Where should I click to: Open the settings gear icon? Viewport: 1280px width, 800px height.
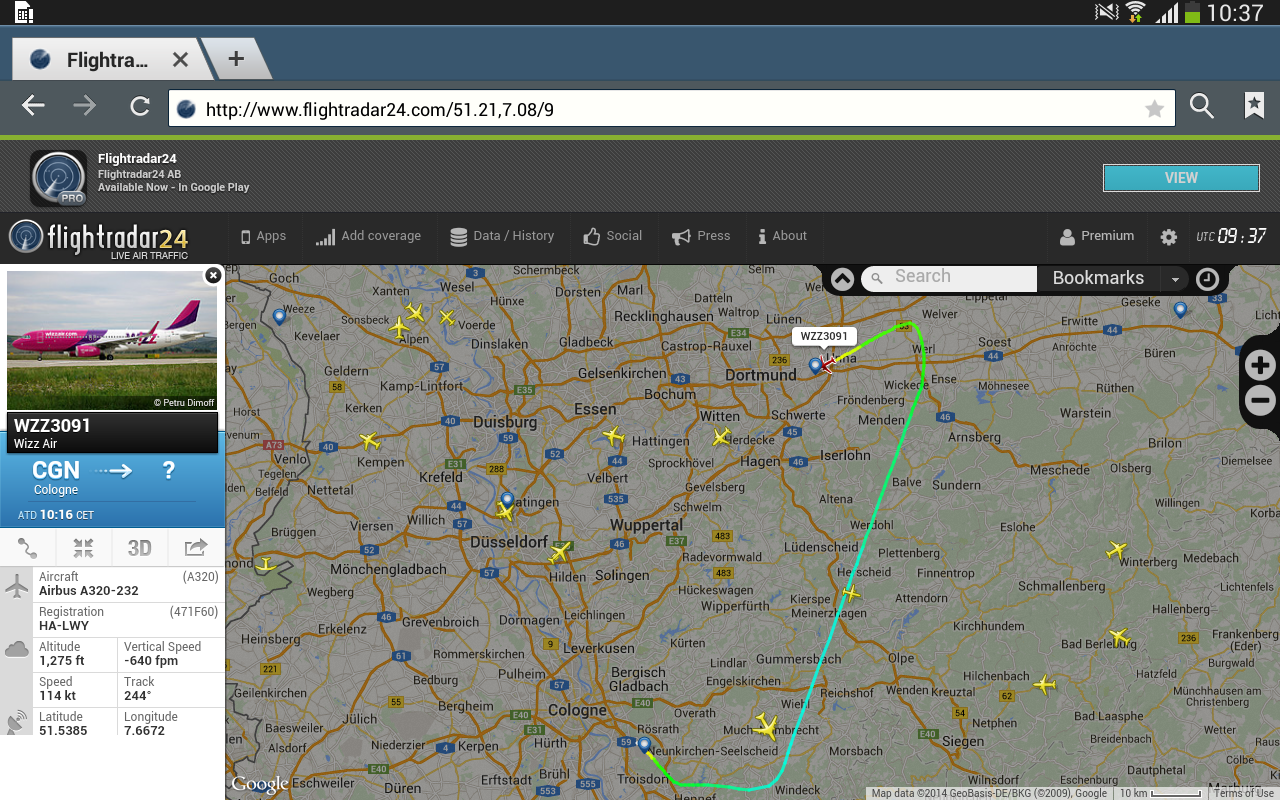tap(1168, 237)
